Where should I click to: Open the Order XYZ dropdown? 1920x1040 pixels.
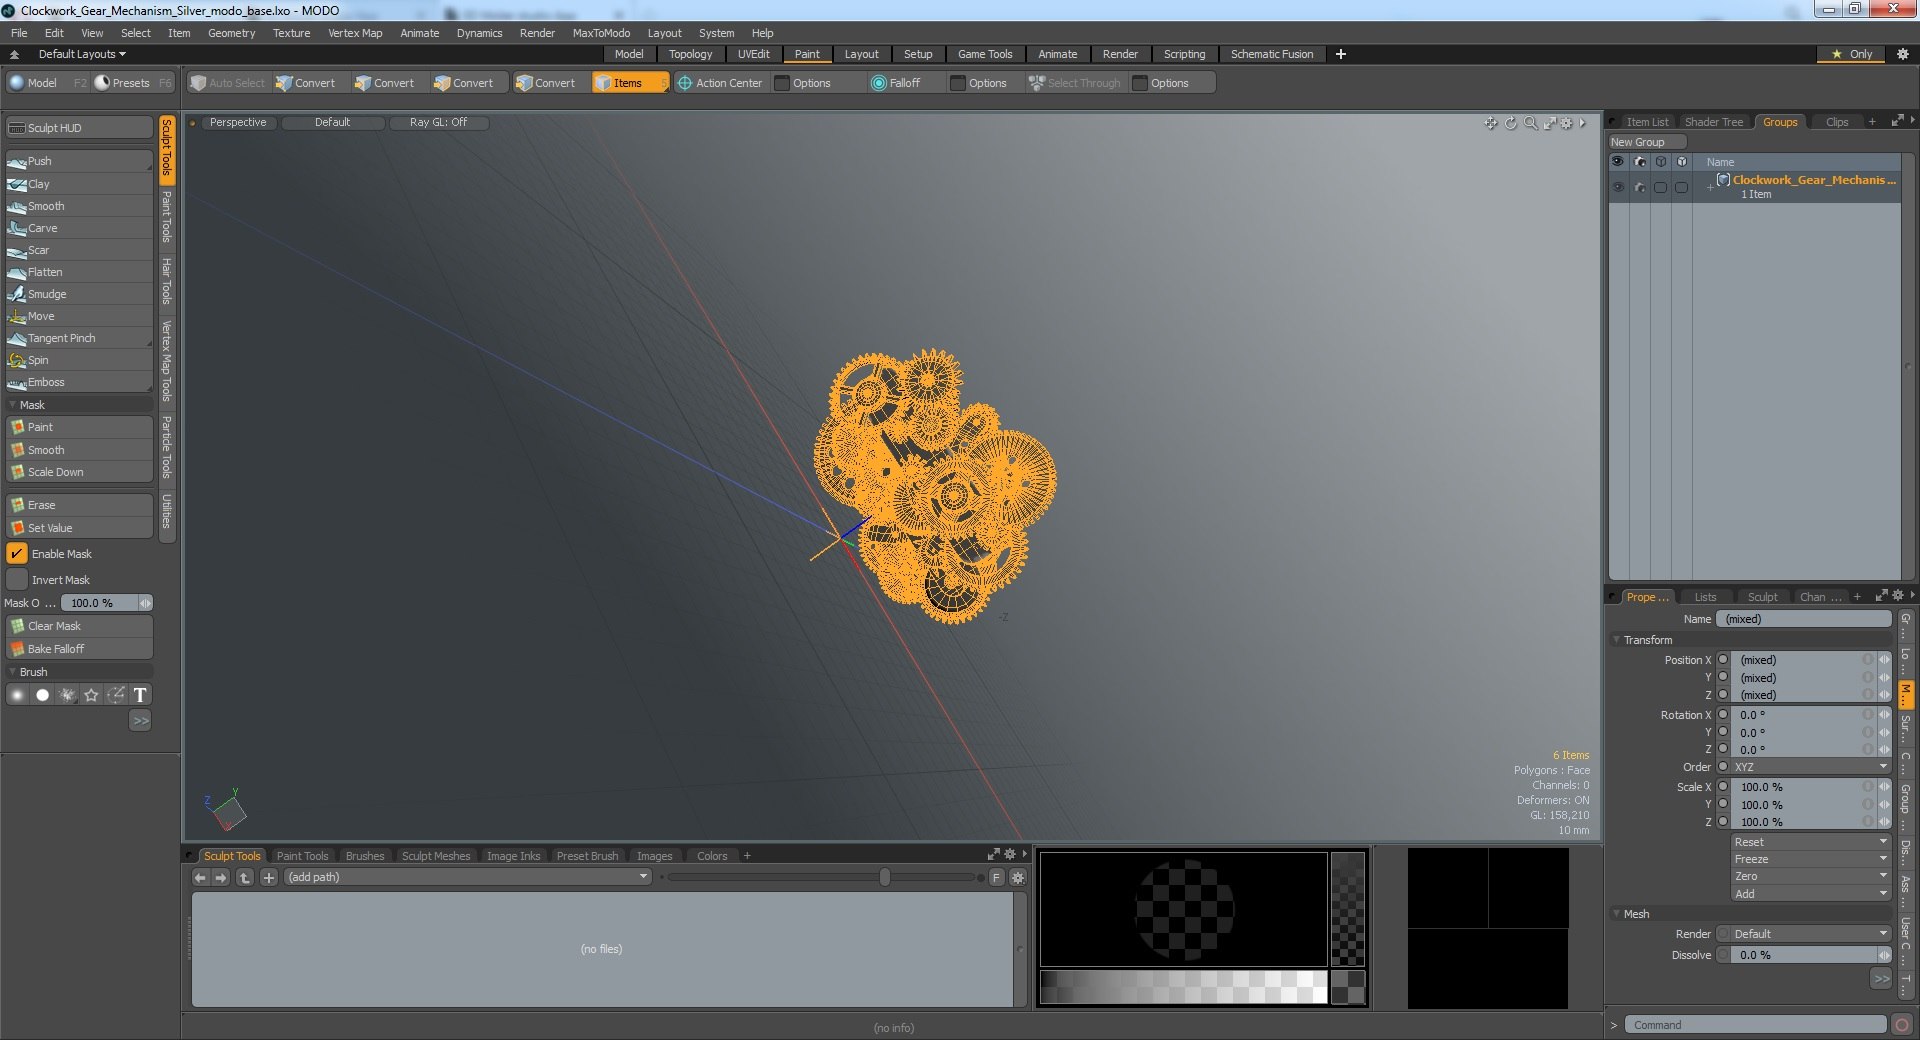[x=1811, y=767]
